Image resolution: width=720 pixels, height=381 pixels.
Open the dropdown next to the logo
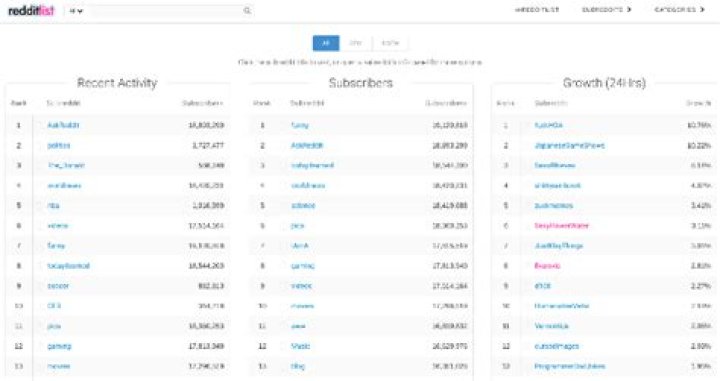76,11
